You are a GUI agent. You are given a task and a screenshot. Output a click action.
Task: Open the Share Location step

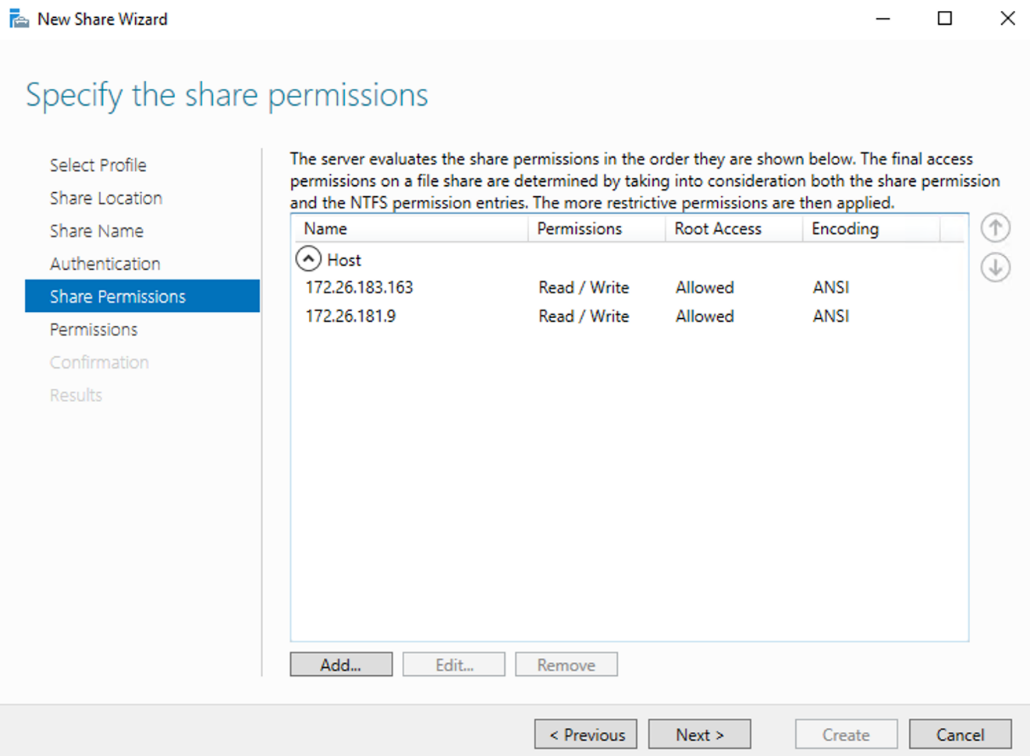tap(106, 197)
